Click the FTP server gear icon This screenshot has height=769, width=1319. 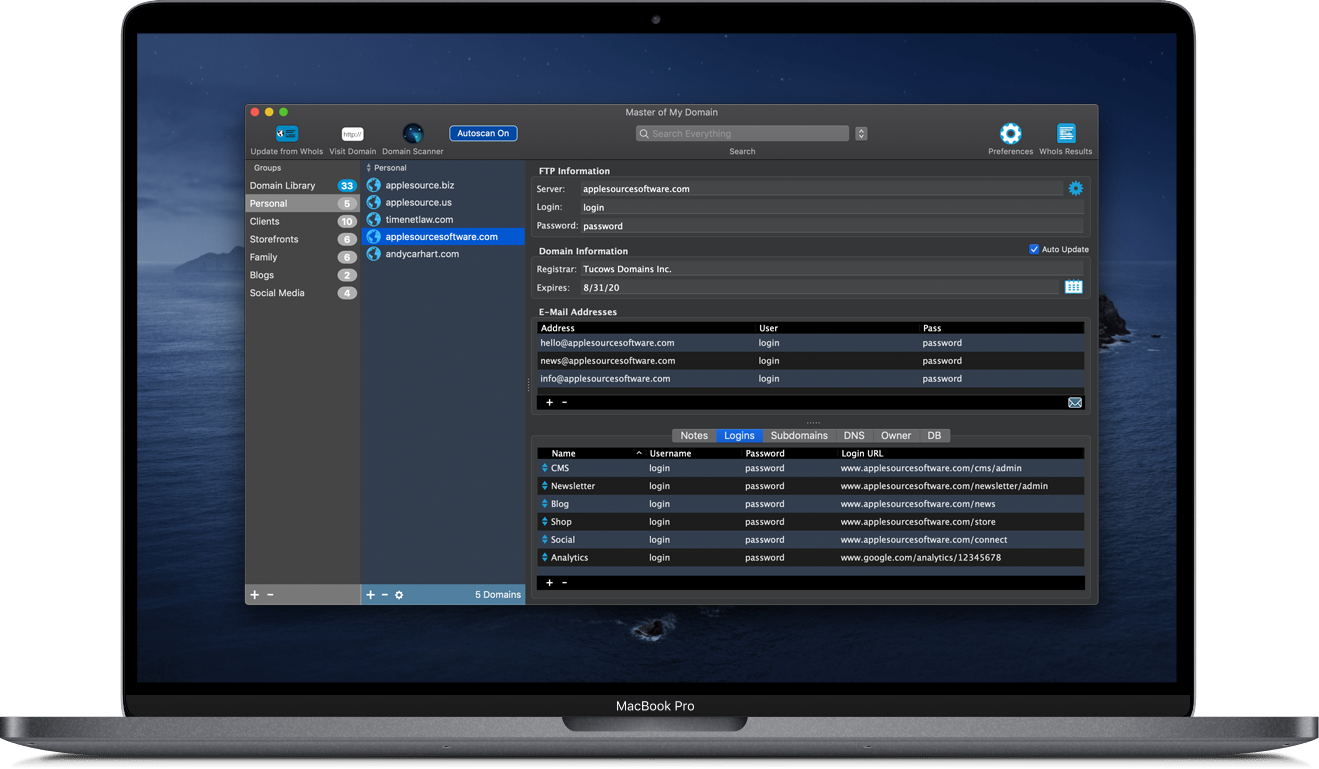click(1075, 188)
